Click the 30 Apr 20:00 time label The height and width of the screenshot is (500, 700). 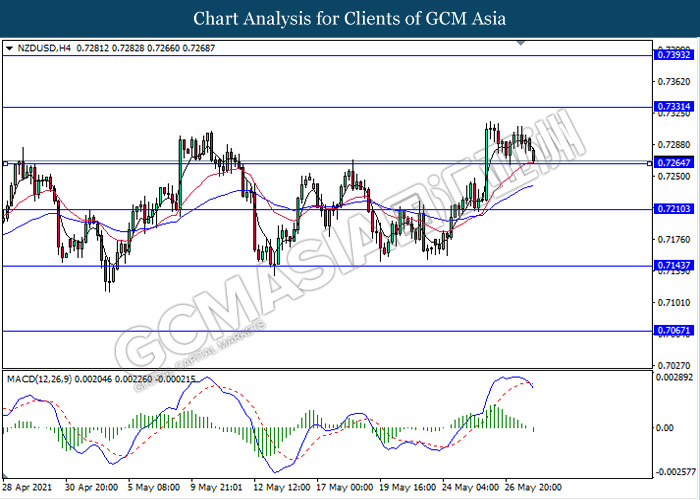(92, 487)
